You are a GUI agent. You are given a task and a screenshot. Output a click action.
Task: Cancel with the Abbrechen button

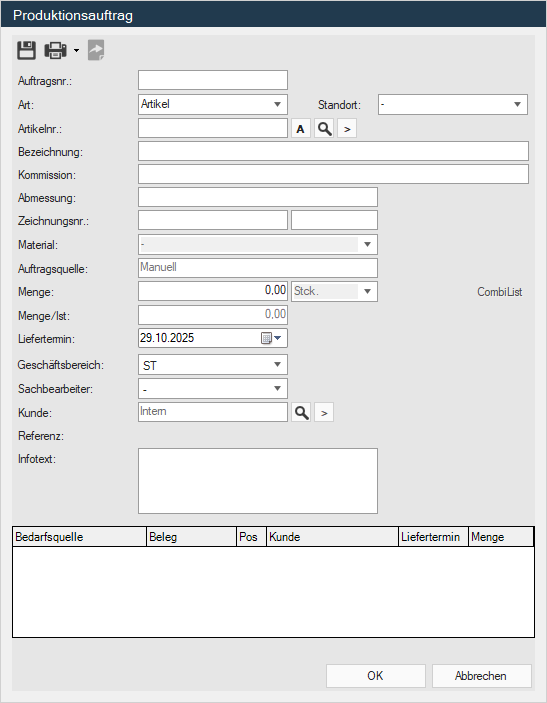(x=482, y=676)
